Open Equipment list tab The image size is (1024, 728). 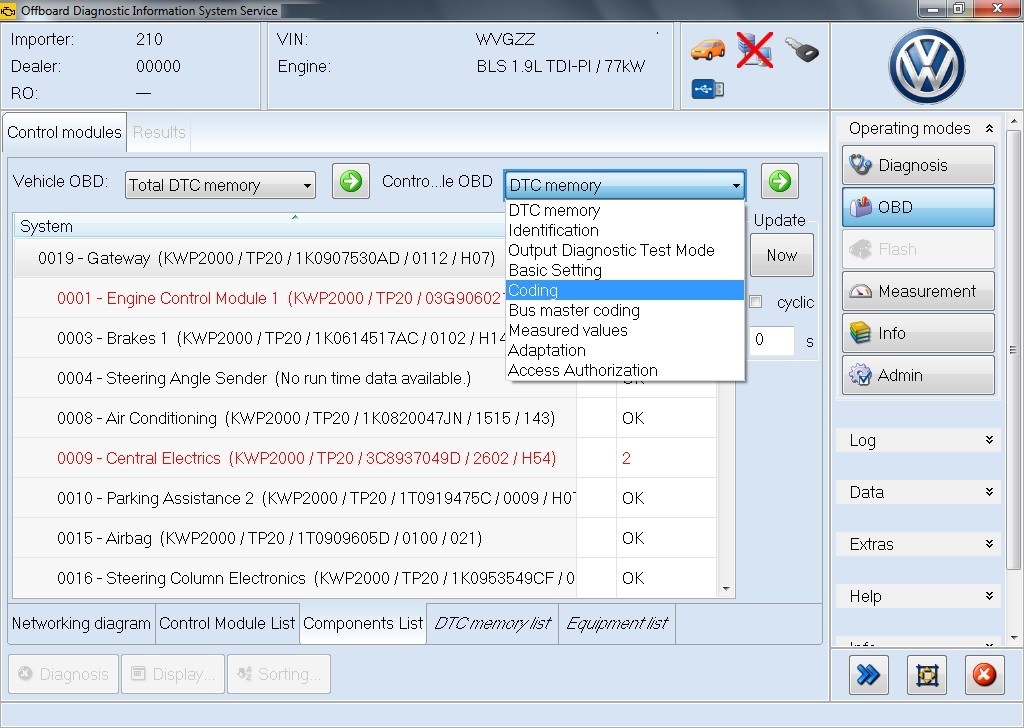[616, 624]
